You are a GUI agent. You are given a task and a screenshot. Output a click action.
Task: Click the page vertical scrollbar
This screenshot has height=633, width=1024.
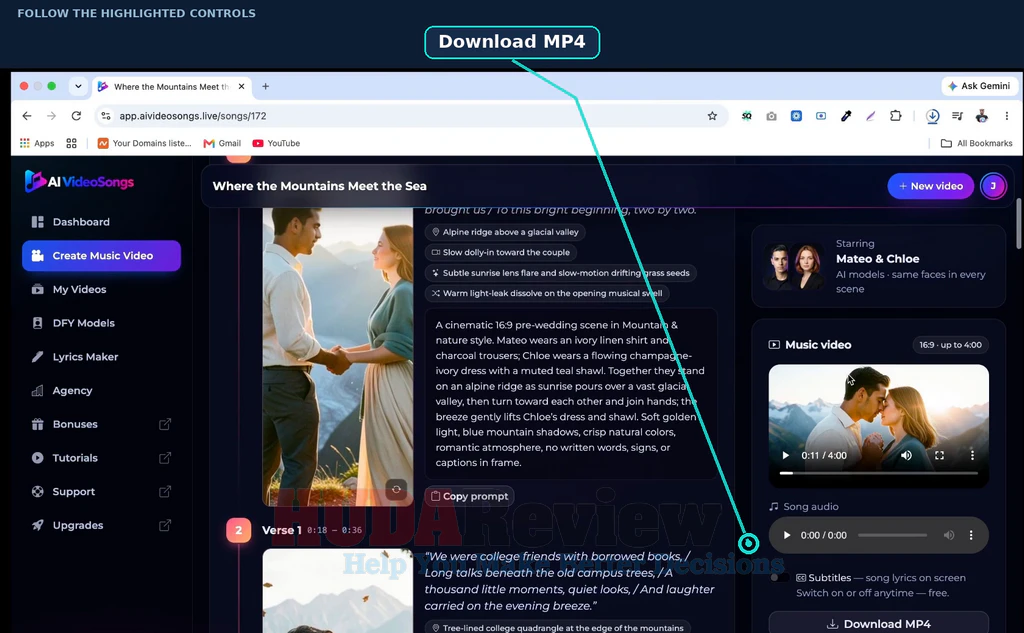click(x=1019, y=223)
